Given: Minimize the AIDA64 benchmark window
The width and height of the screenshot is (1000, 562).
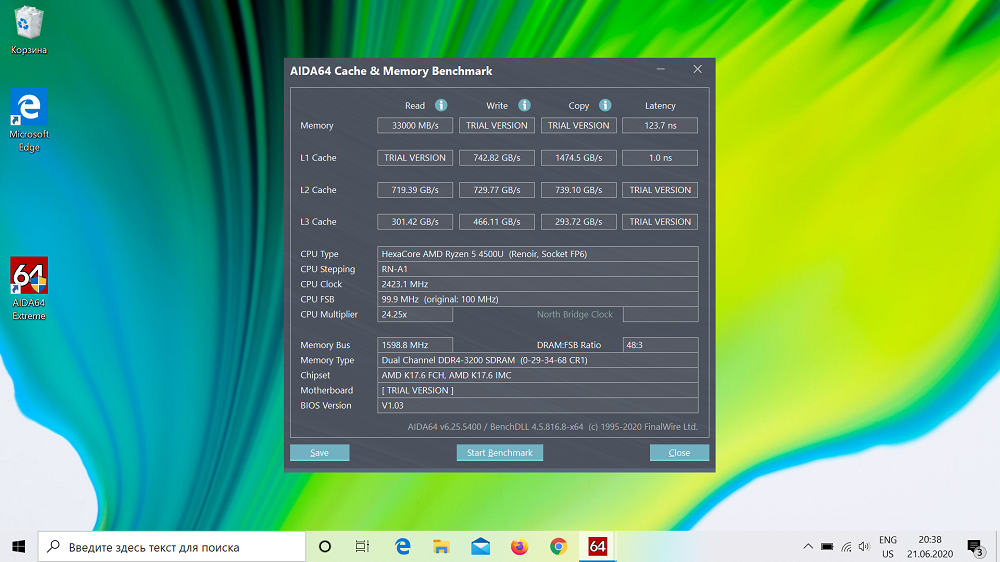Looking at the screenshot, I should [661, 70].
